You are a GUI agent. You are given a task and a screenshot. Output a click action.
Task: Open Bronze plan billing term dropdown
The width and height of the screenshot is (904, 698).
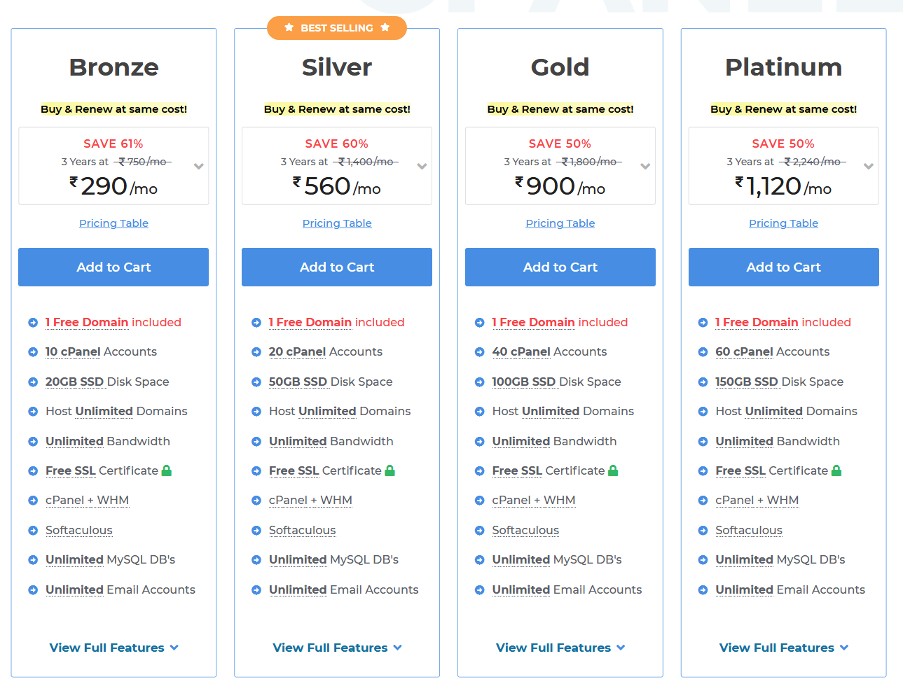point(199,167)
